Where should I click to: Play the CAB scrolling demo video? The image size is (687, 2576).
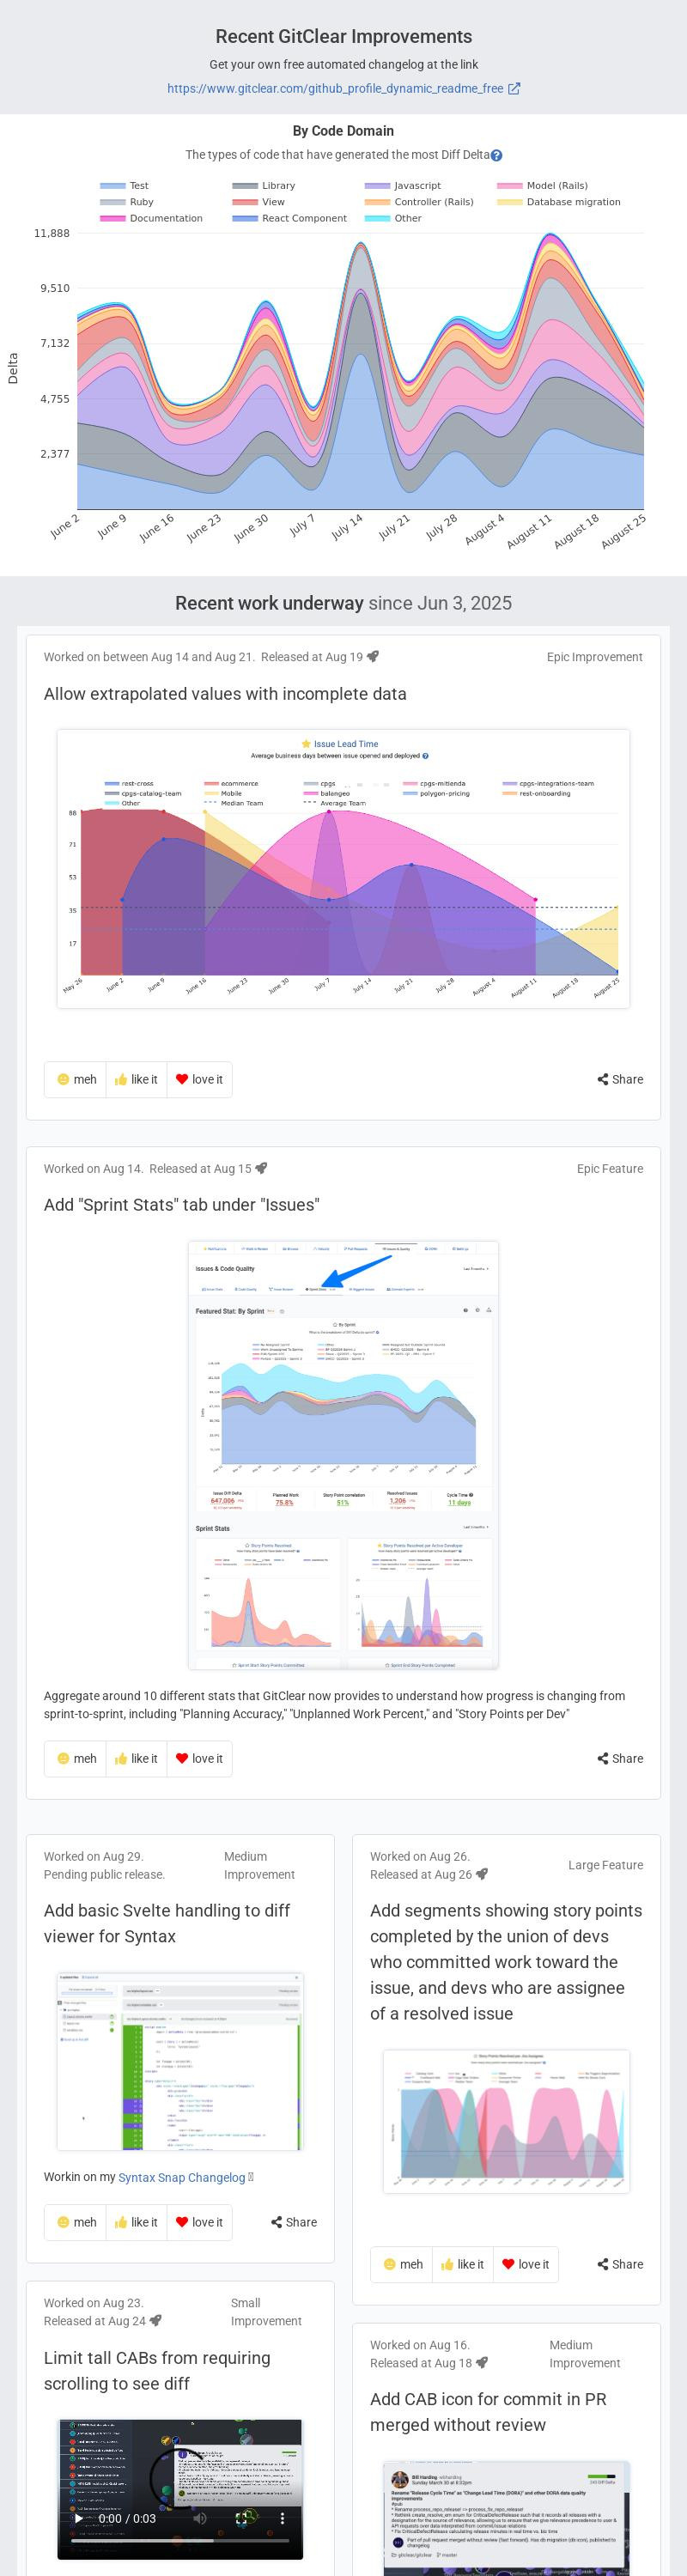point(79,2518)
